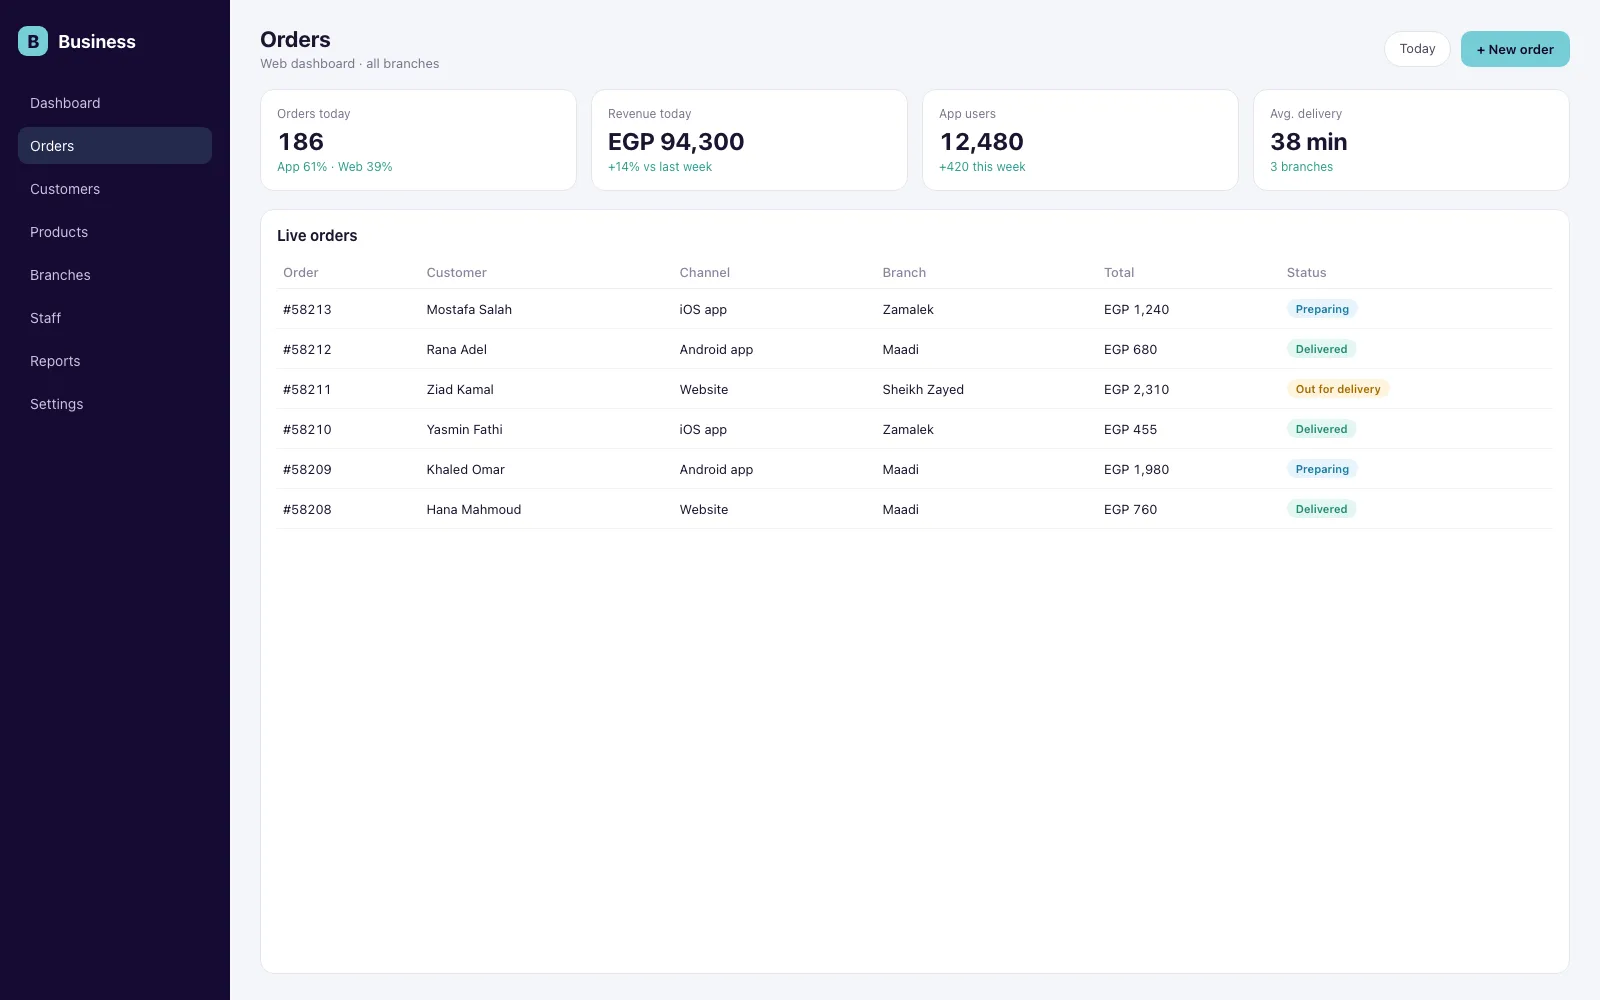The width and height of the screenshot is (1600, 1000).
Task: Open the Products page
Action: pyautogui.click(x=115, y=232)
